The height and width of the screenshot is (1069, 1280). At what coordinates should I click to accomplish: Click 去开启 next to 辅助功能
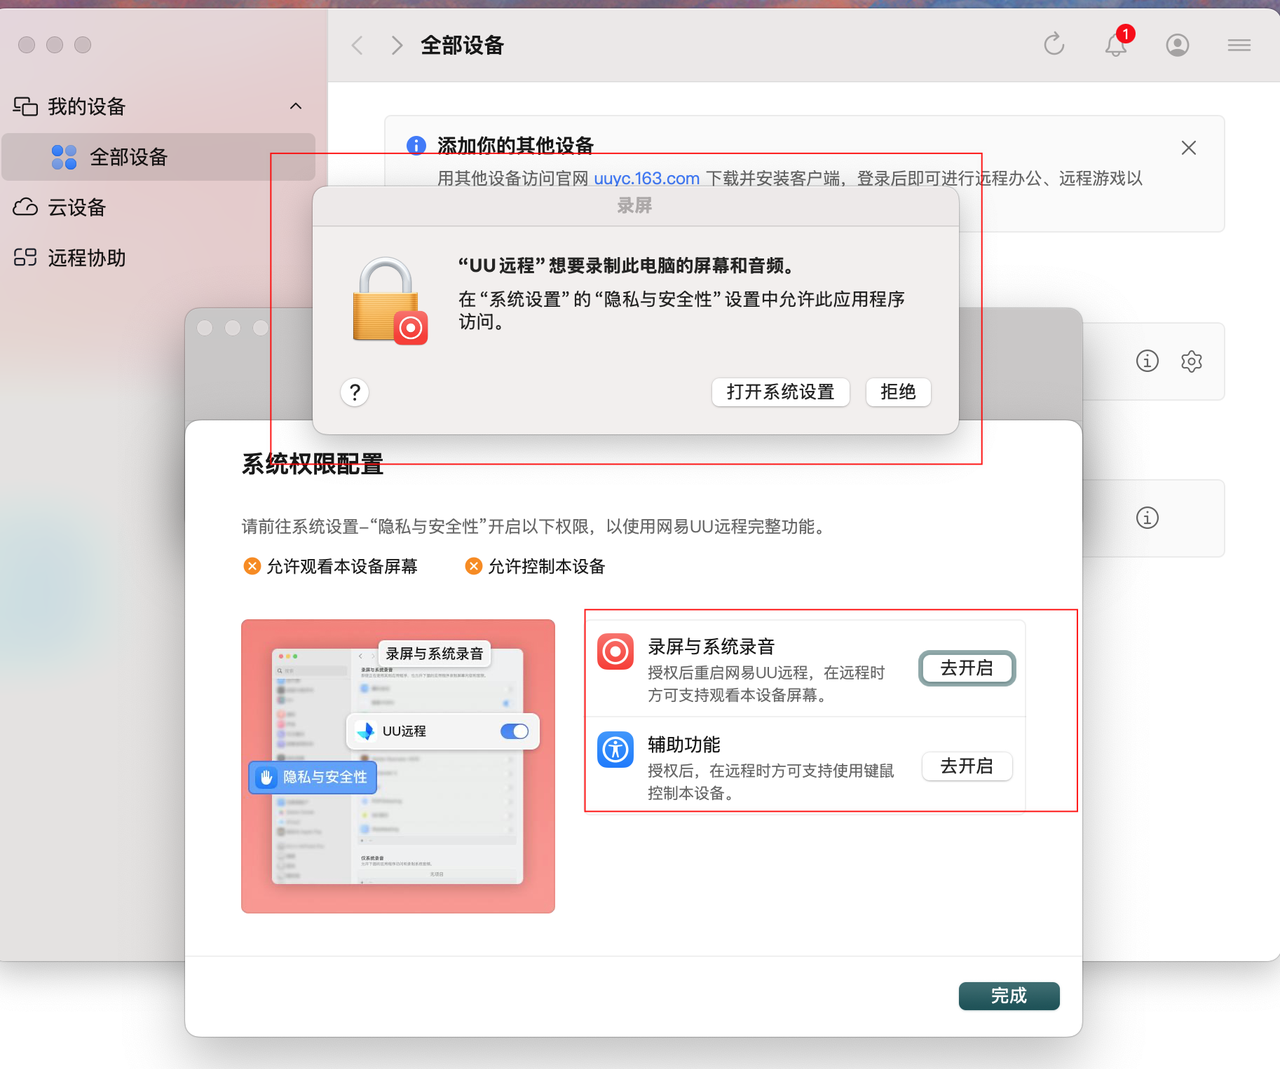(966, 766)
